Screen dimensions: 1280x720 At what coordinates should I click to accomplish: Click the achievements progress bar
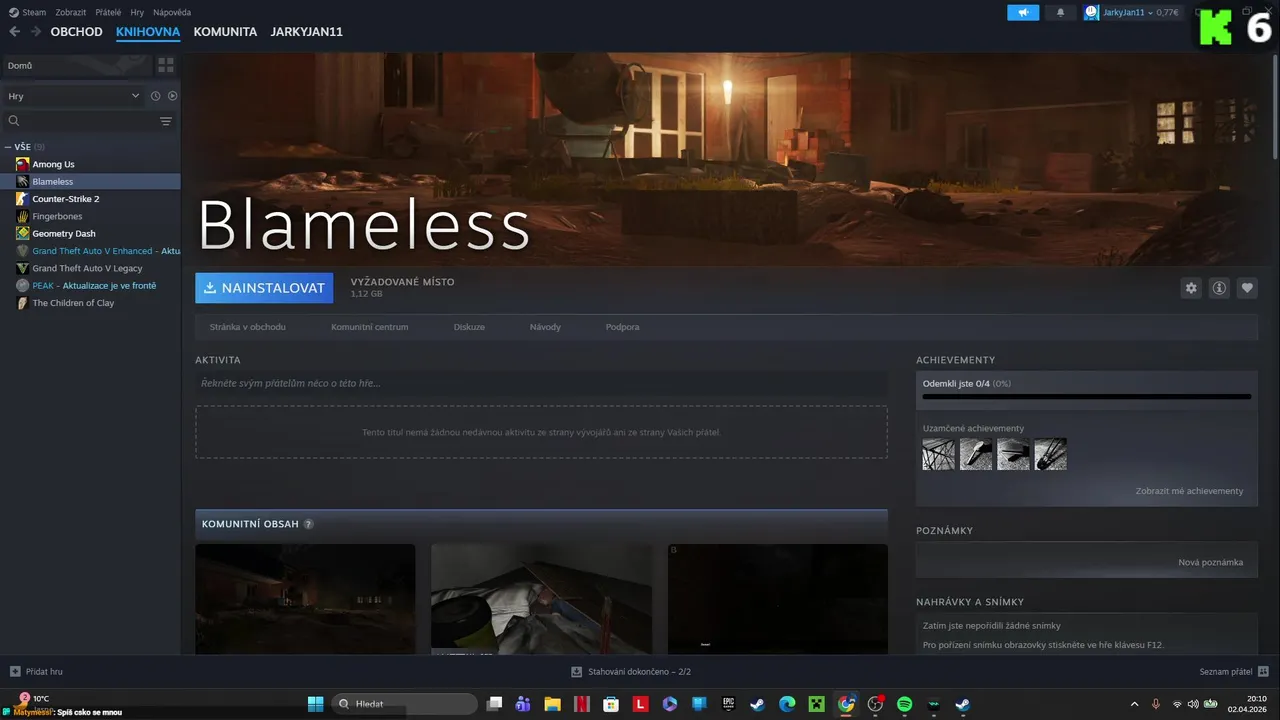click(x=1087, y=397)
